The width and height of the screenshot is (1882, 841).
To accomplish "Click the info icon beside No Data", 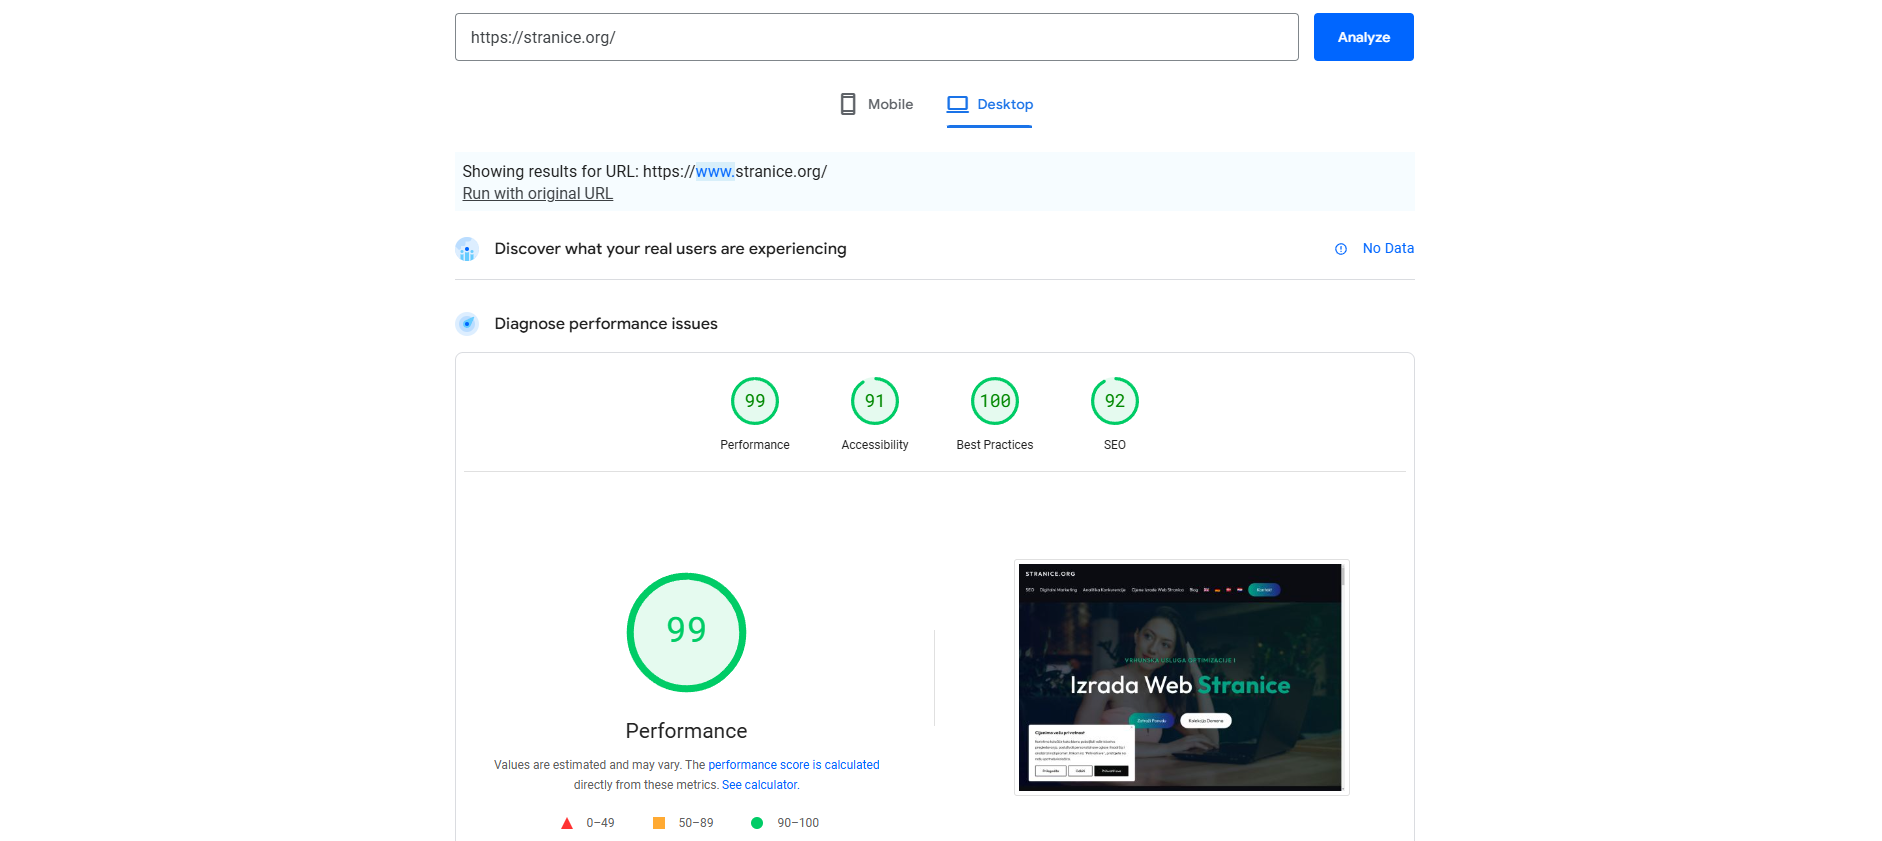I will tap(1341, 249).
